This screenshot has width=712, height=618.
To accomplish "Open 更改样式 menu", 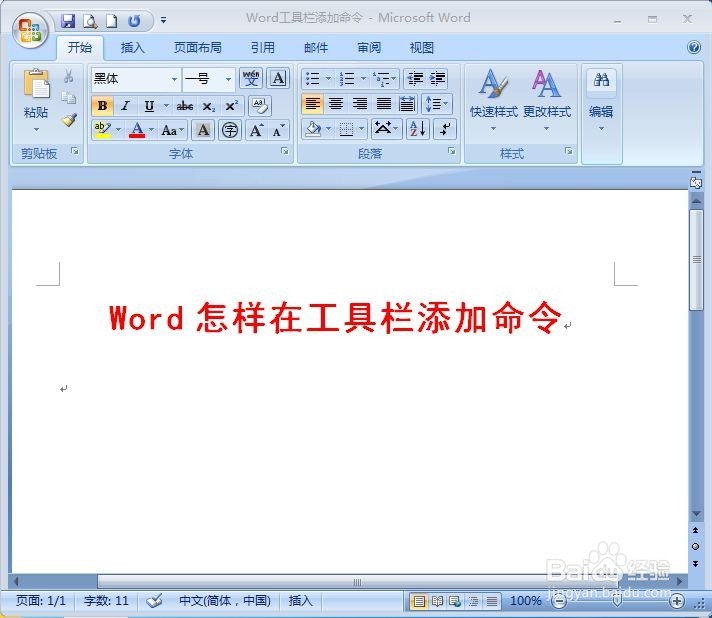I will point(547,99).
